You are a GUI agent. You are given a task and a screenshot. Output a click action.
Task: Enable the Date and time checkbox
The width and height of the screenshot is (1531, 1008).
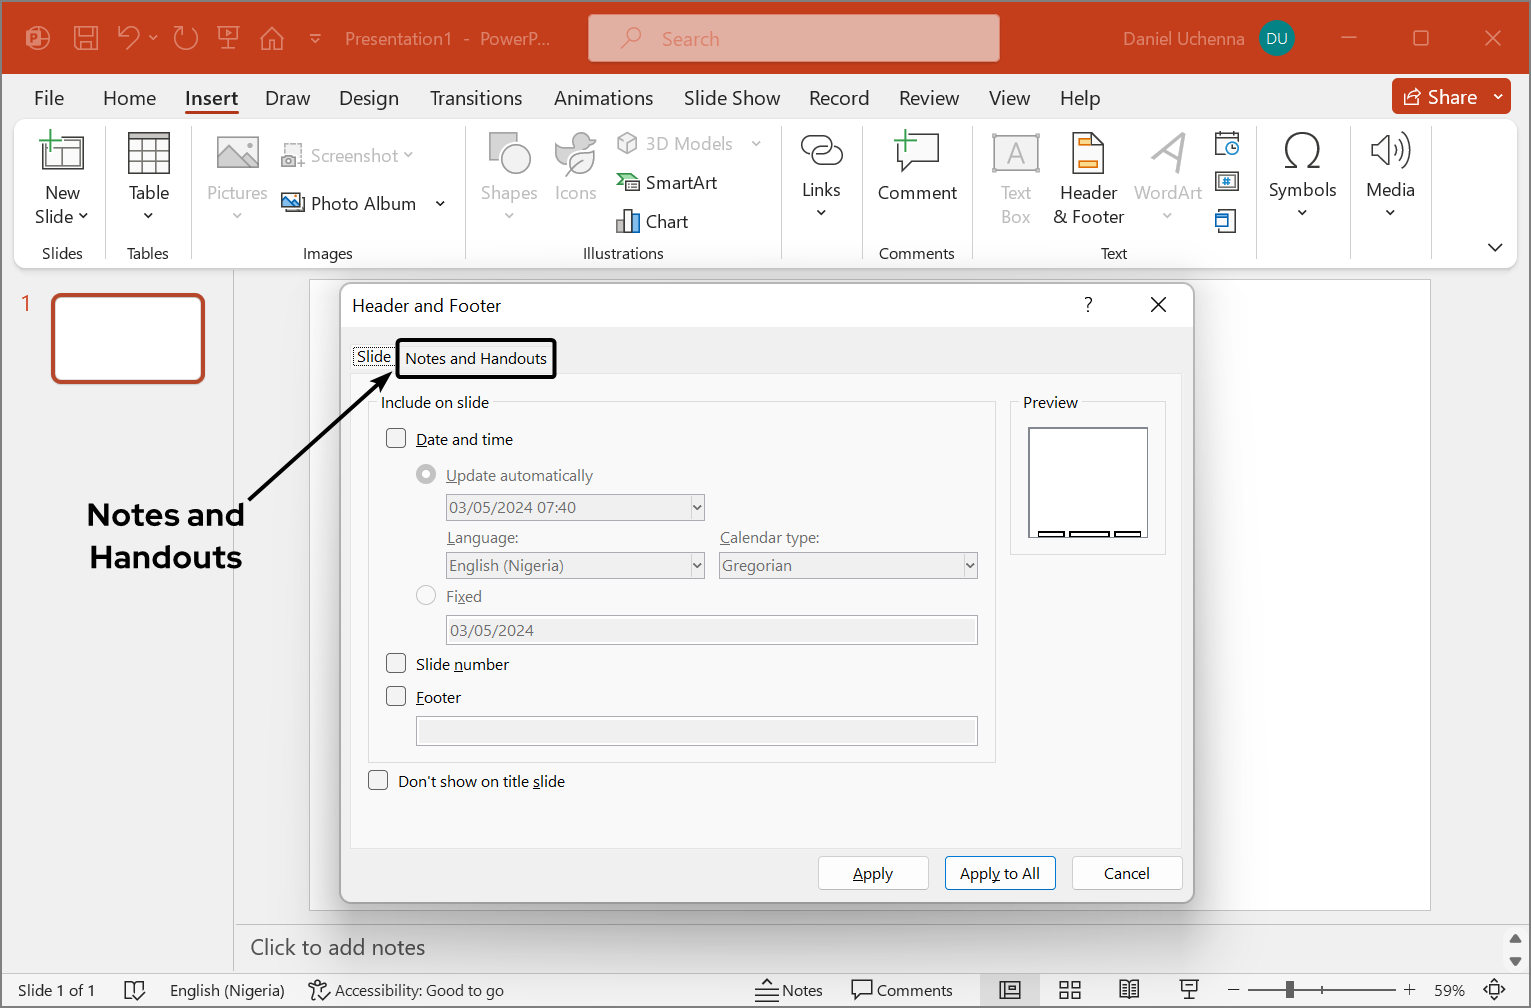[396, 439]
